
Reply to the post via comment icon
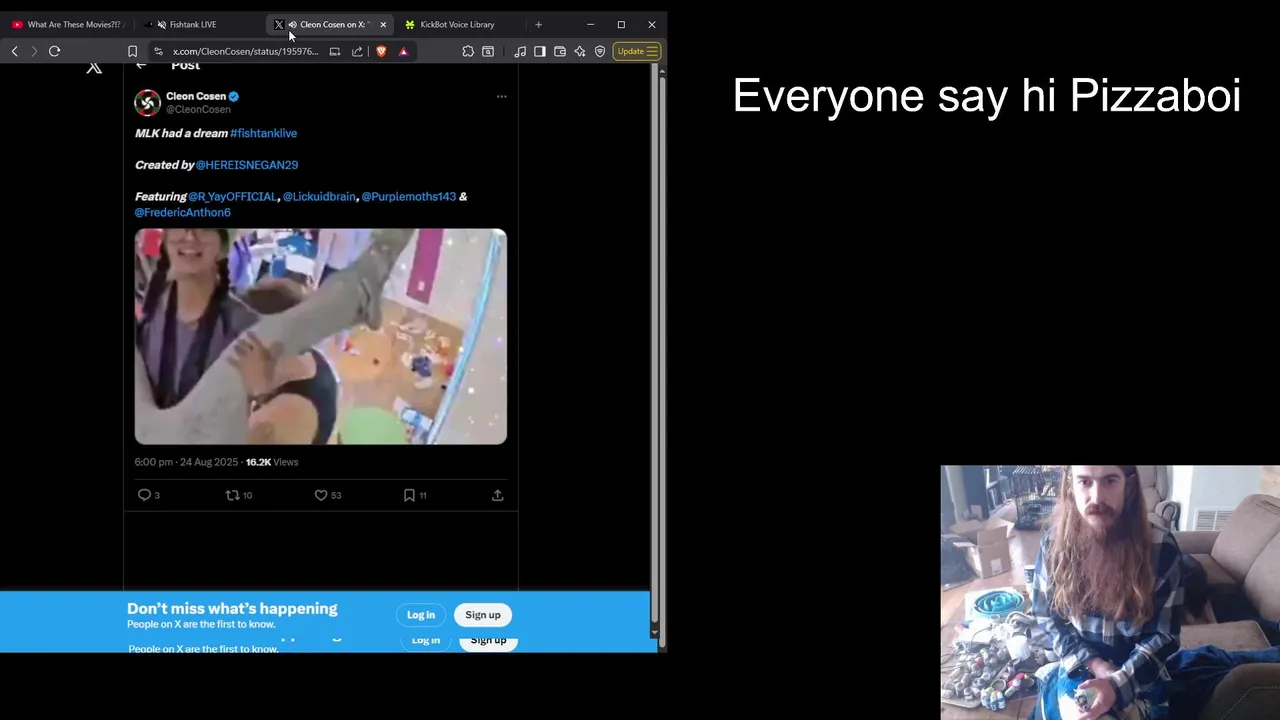point(145,495)
